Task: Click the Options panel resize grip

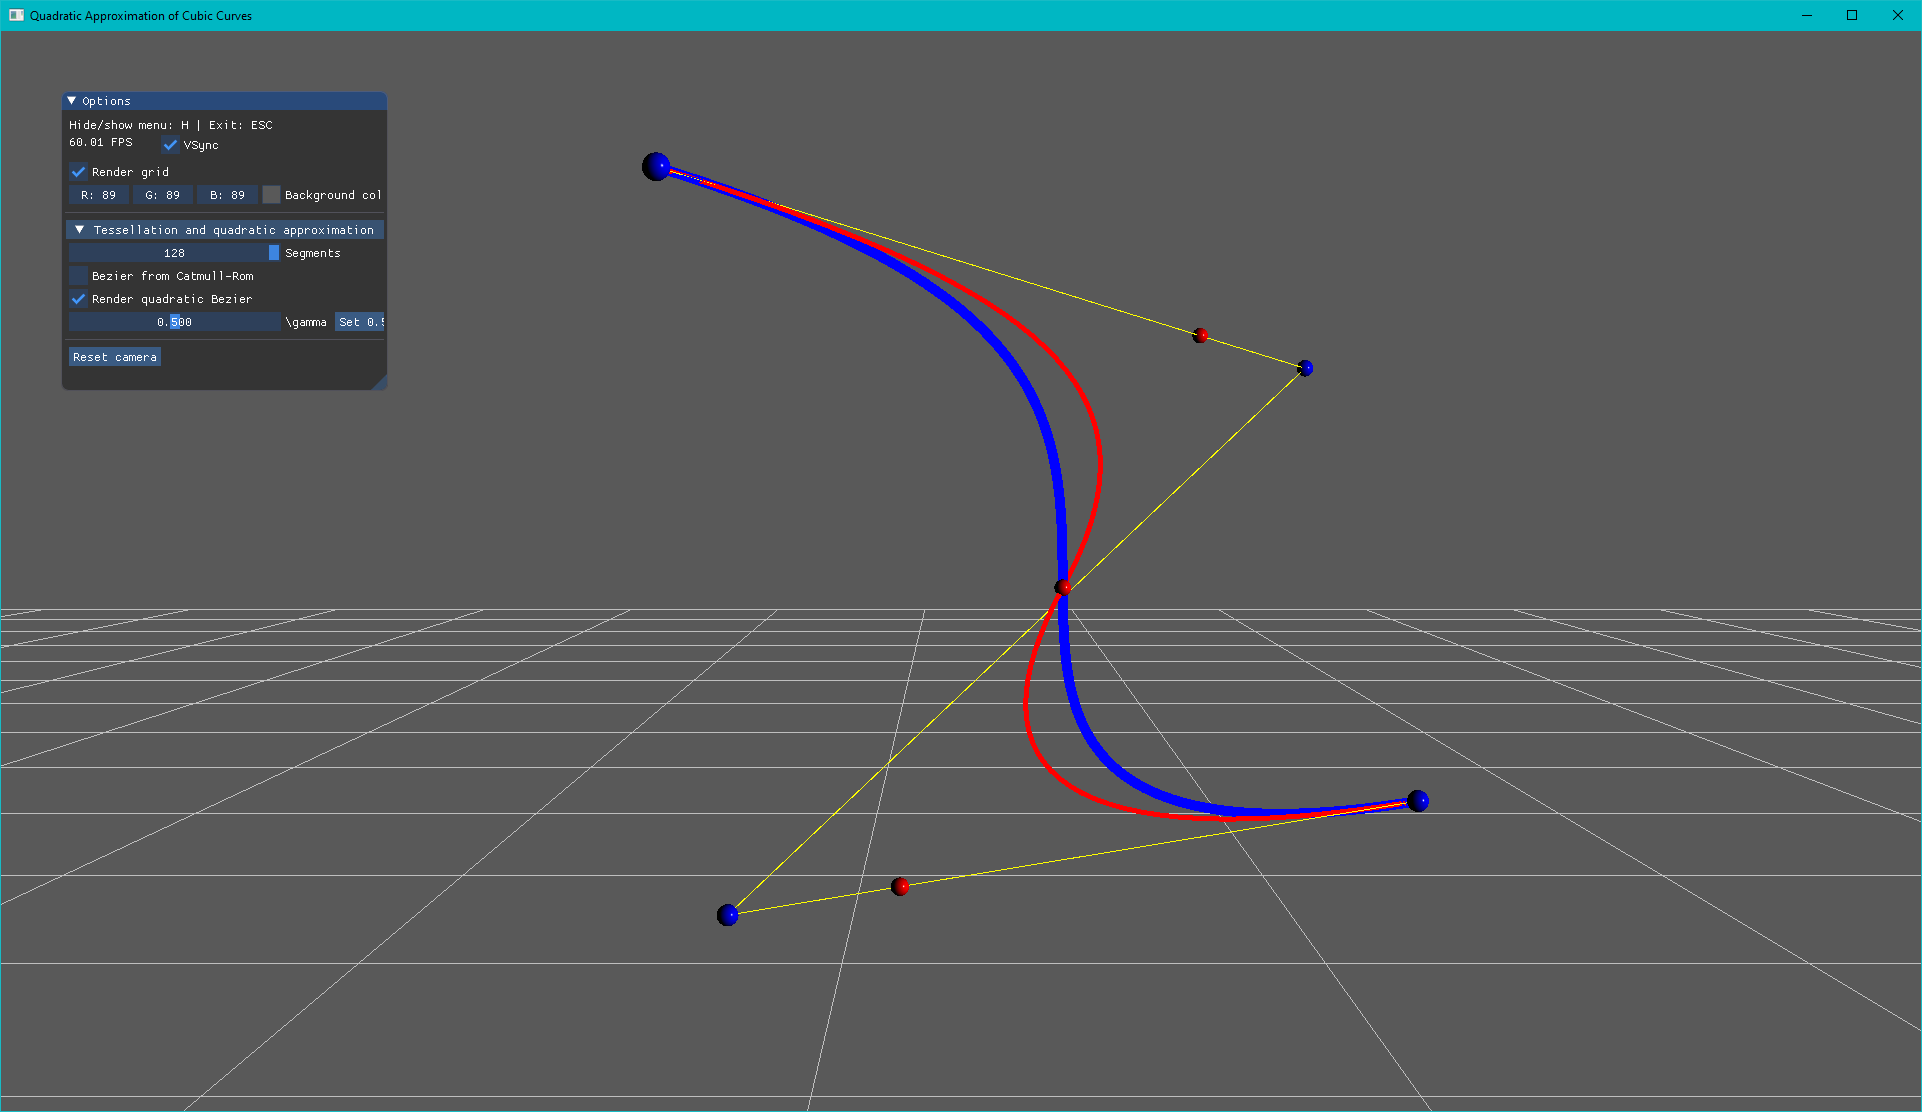Action: click(380, 383)
